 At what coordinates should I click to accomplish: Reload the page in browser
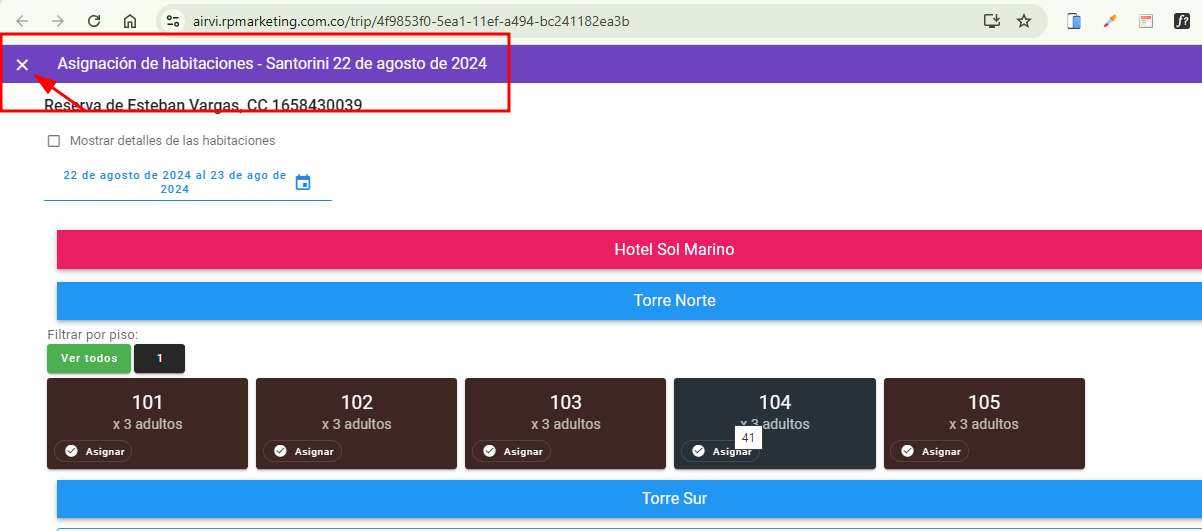click(x=94, y=21)
